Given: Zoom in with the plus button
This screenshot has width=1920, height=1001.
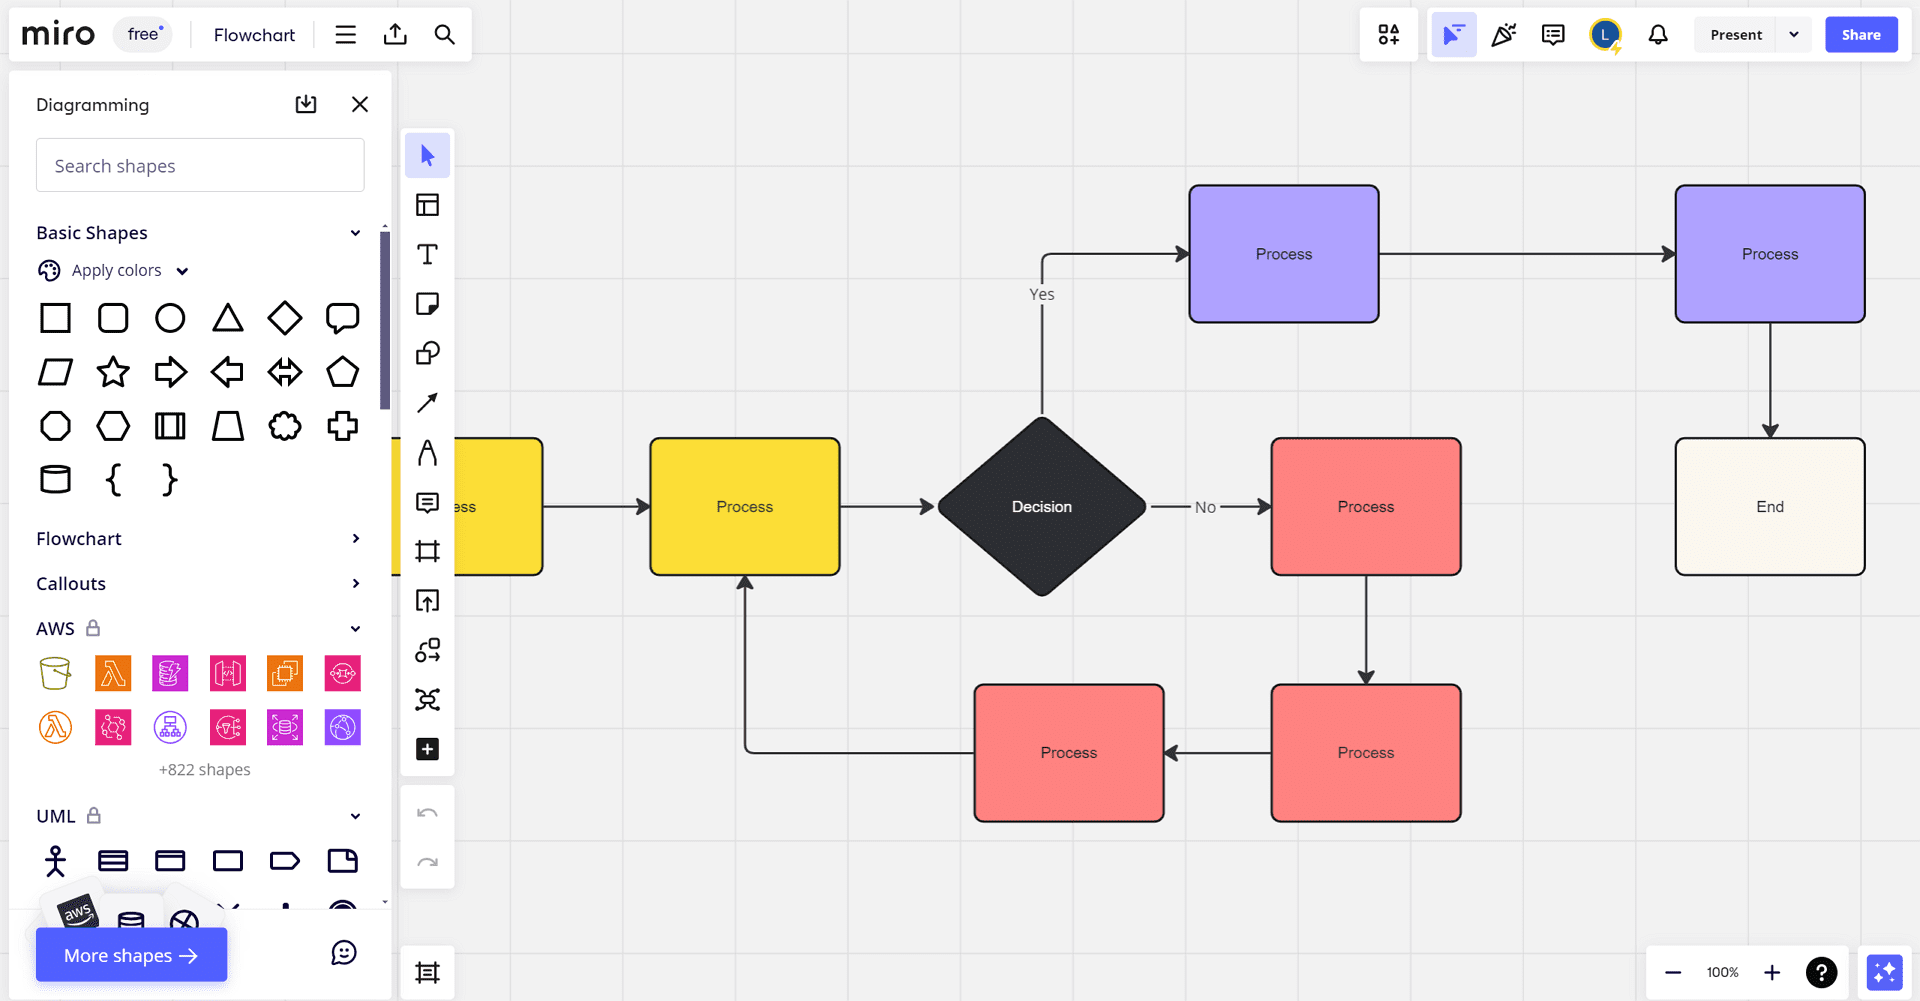Looking at the screenshot, I should point(1772,972).
